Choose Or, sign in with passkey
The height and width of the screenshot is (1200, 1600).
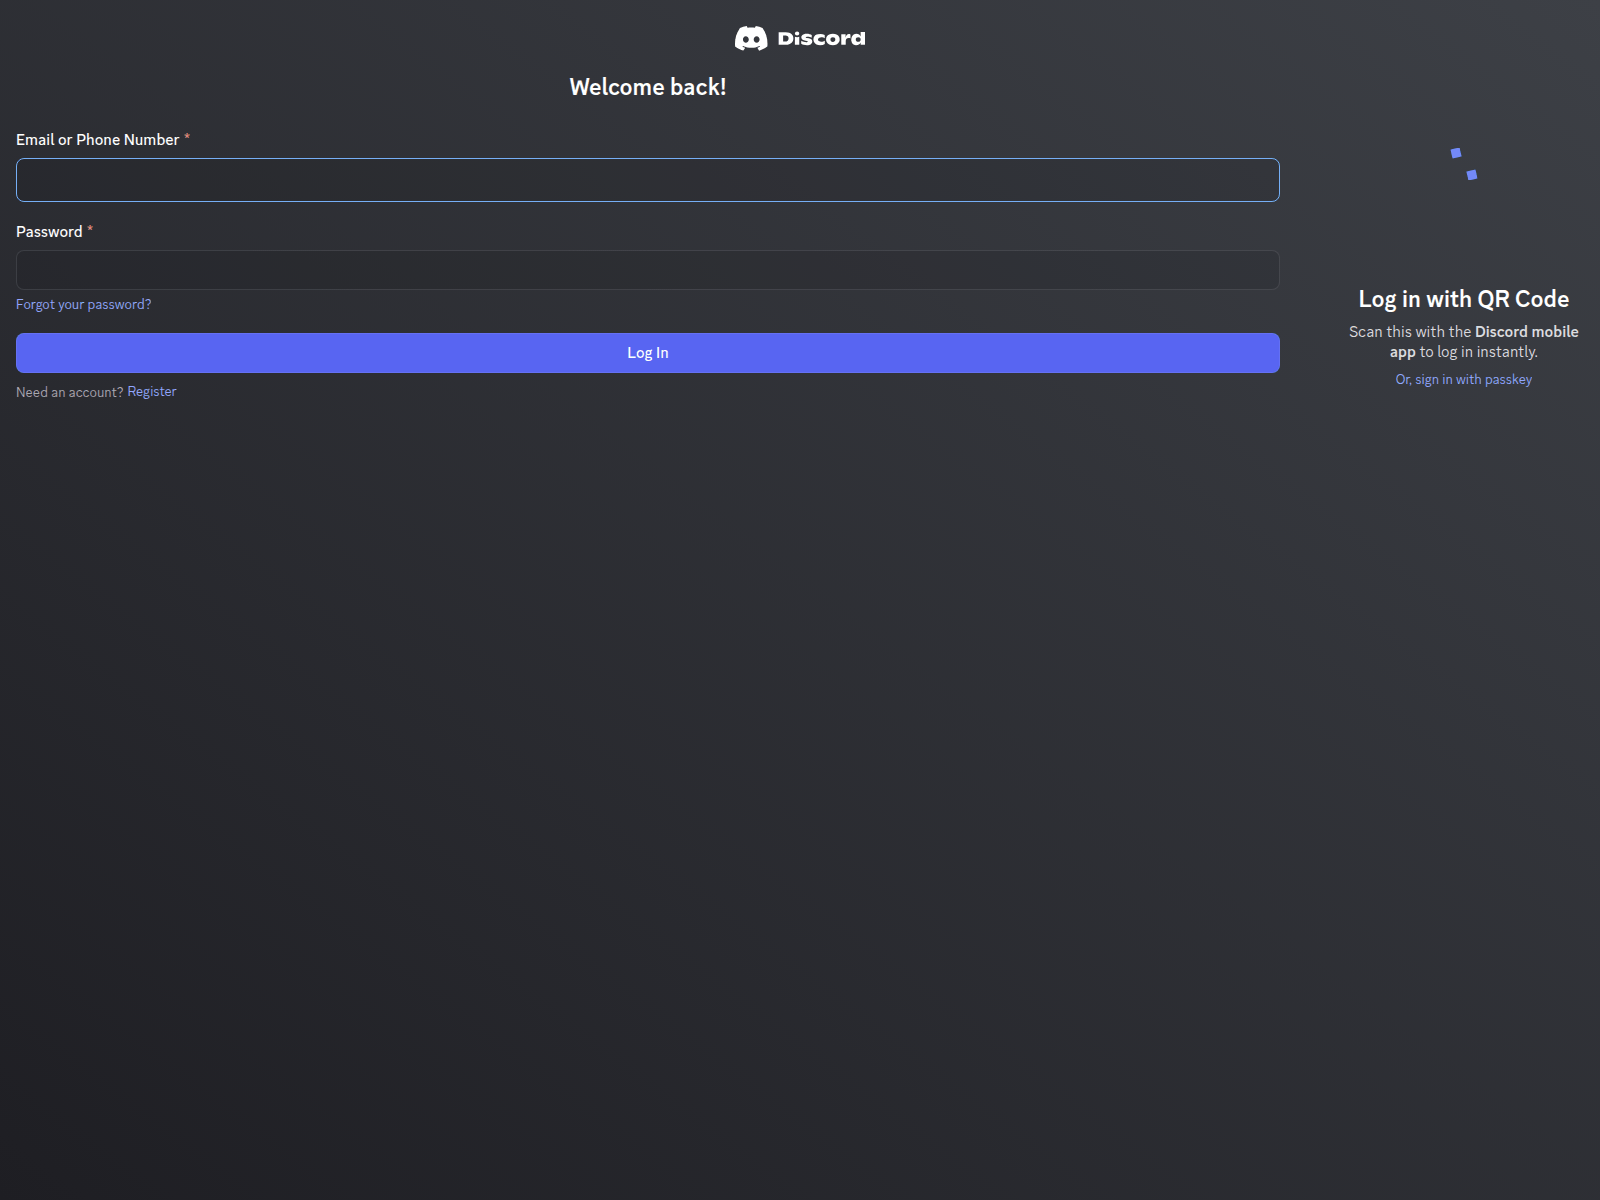[x=1464, y=379]
